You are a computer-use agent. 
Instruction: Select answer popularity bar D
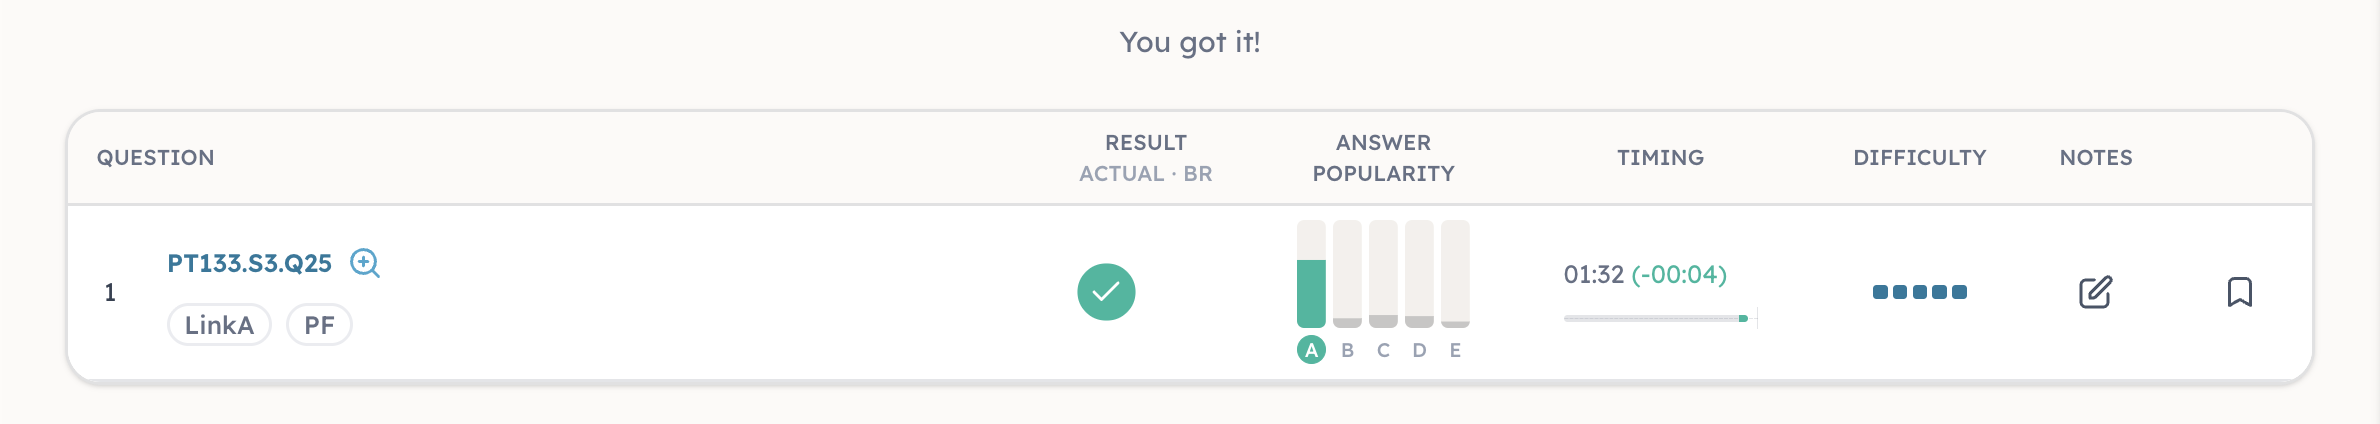1419,274
